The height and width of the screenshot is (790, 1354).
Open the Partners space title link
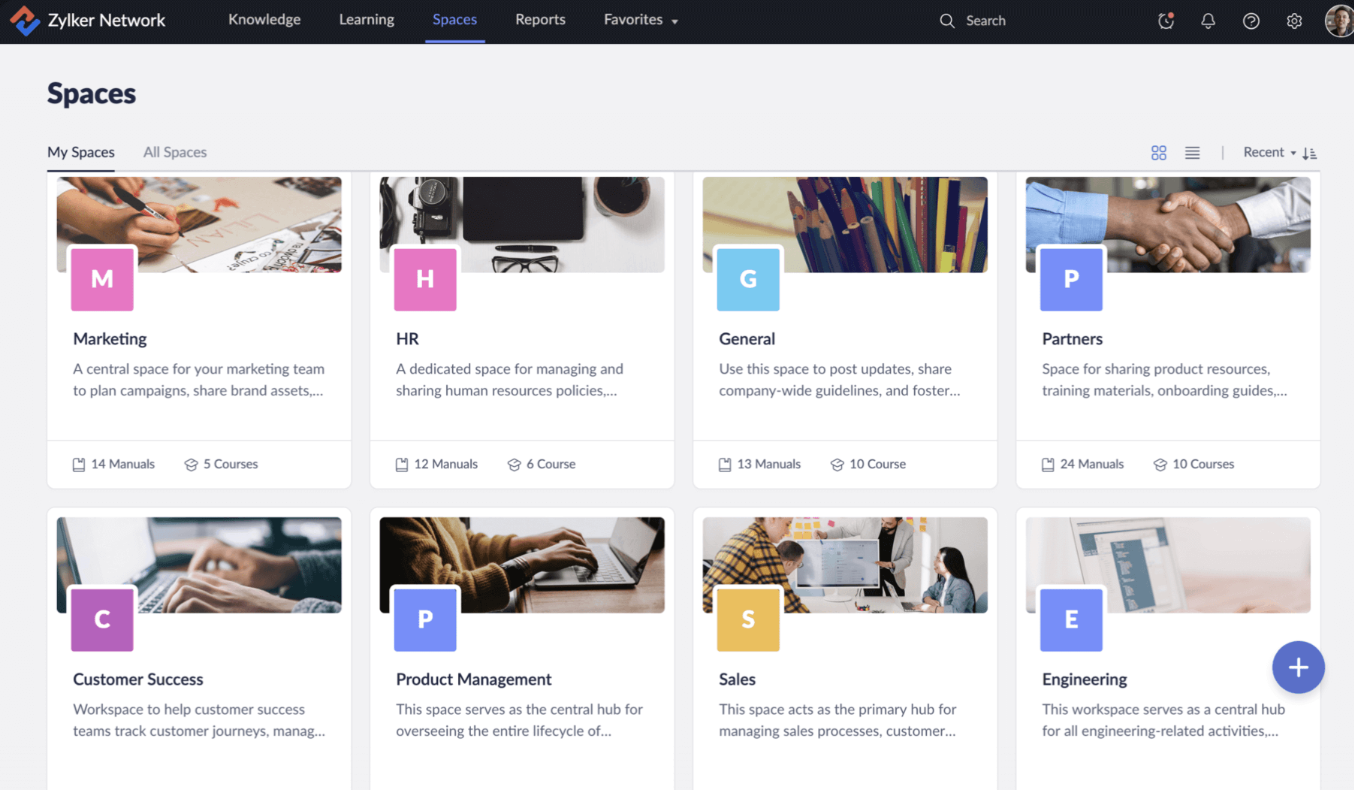1072,339
